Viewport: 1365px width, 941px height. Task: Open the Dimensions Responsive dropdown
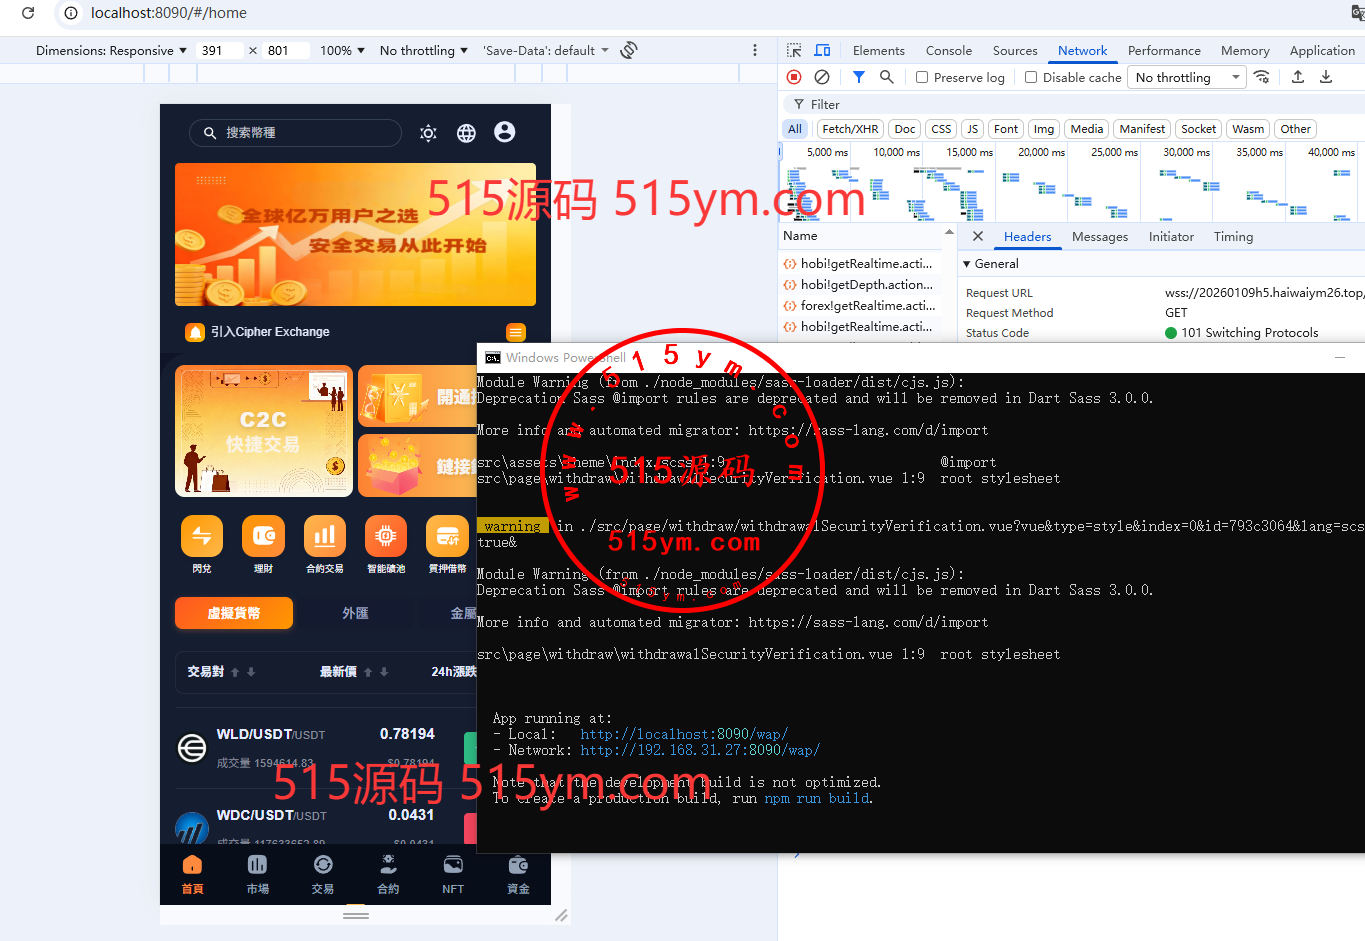click(x=111, y=50)
